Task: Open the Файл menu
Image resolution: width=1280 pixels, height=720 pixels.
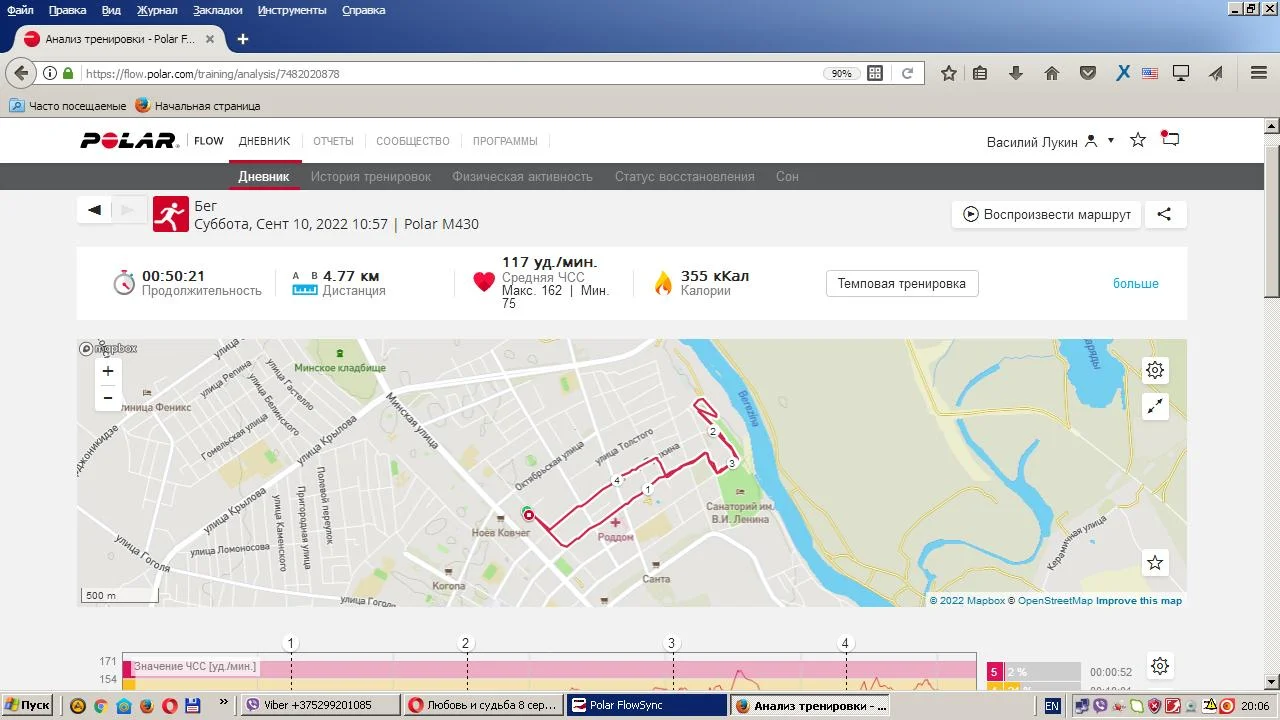Action: coord(20,10)
